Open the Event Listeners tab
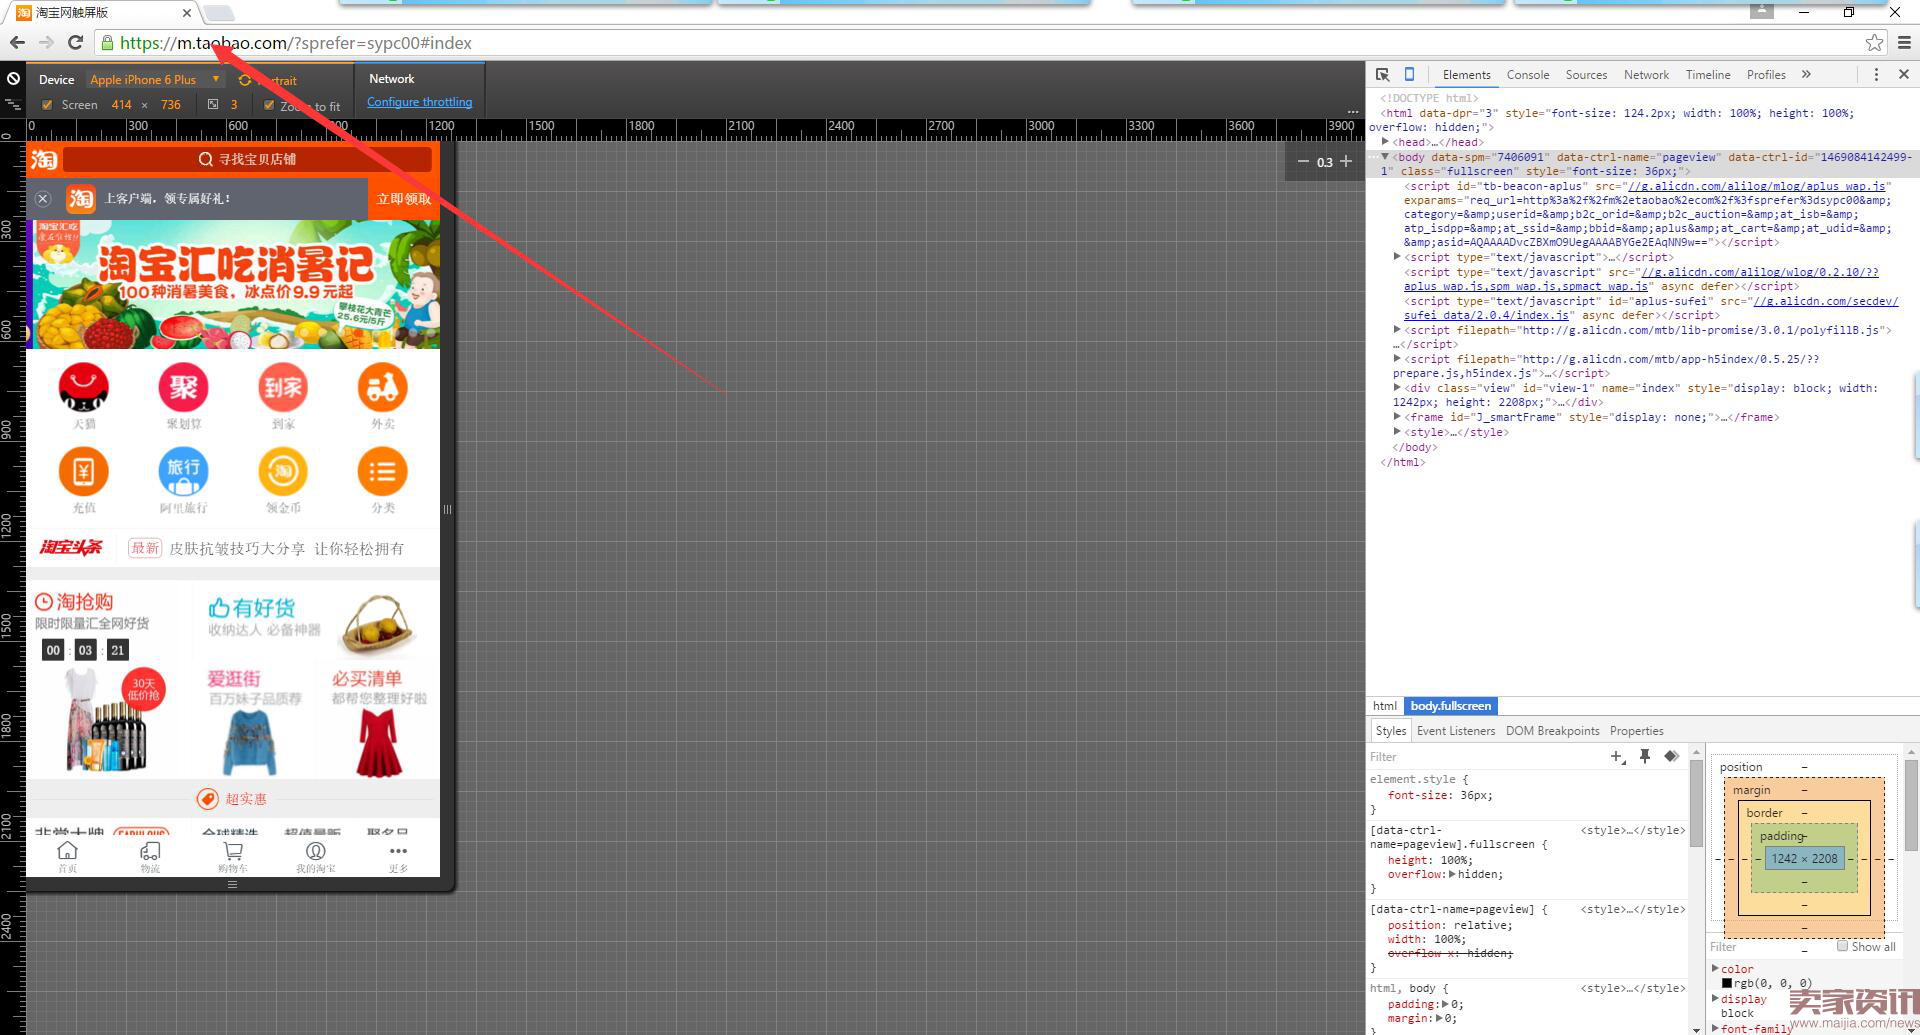1920x1035 pixels. point(1456,731)
